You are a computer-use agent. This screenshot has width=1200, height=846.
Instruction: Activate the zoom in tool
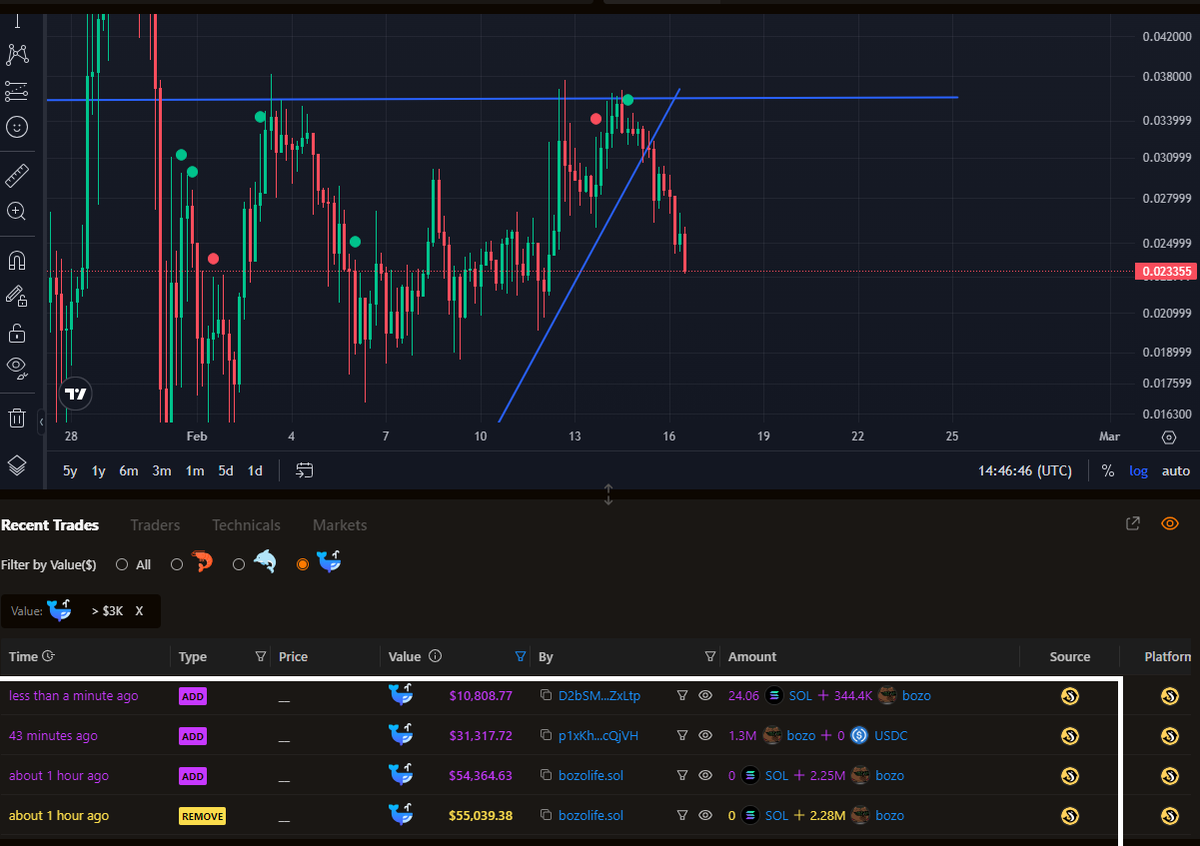pyautogui.click(x=17, y=211)
